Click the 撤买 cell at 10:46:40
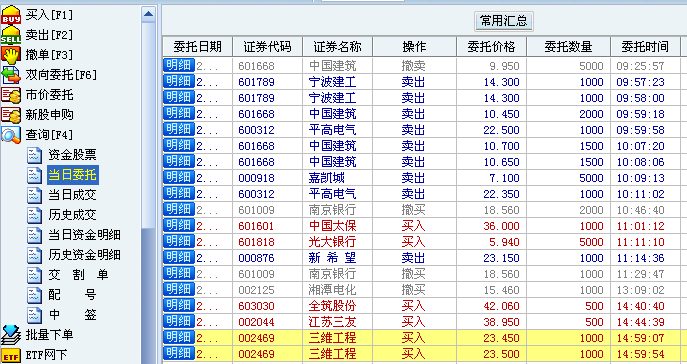 tap(414, 210)
